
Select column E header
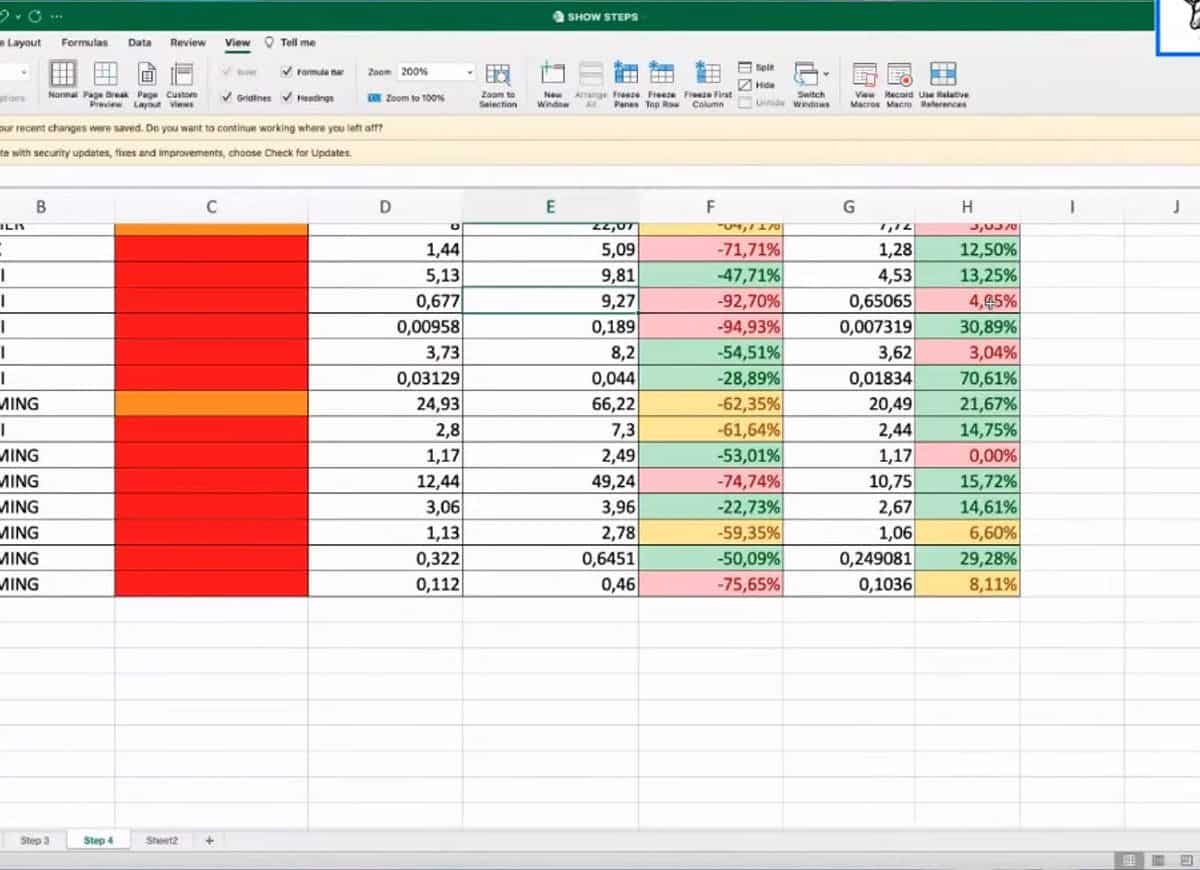pos(550,207)
